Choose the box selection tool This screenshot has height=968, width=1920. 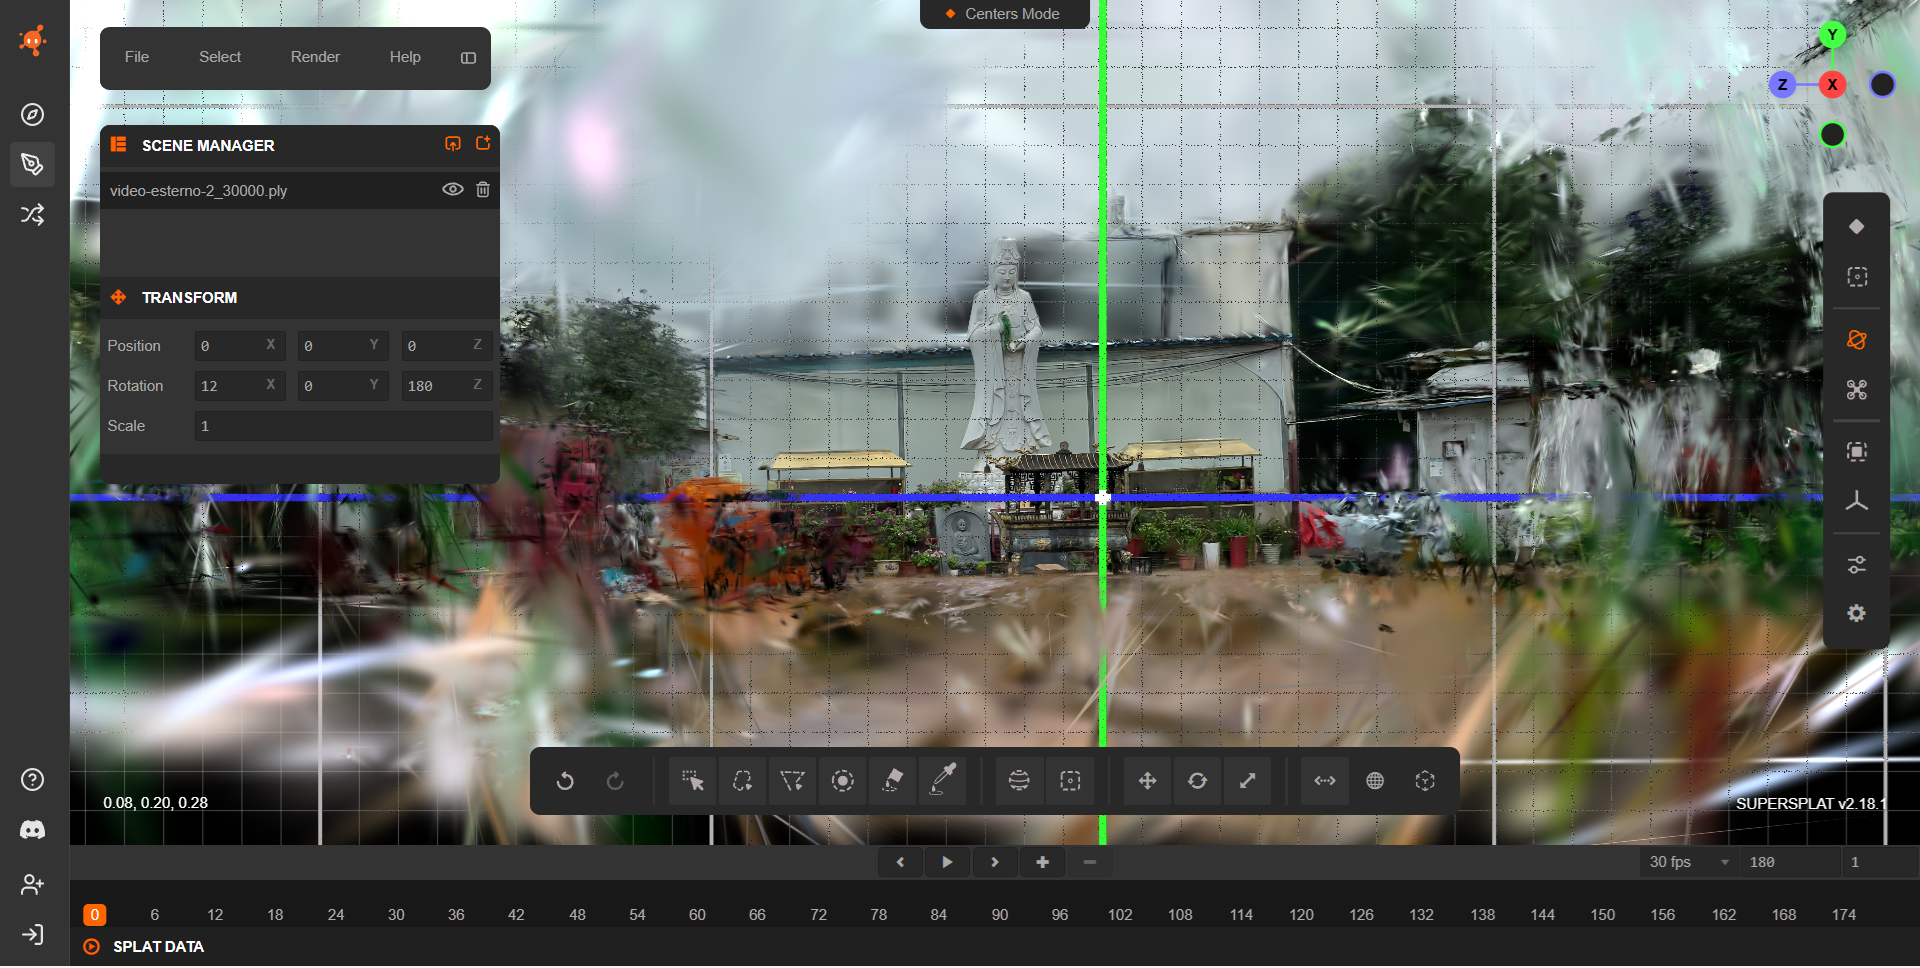pyautogui.click(x=1070, y=781)
